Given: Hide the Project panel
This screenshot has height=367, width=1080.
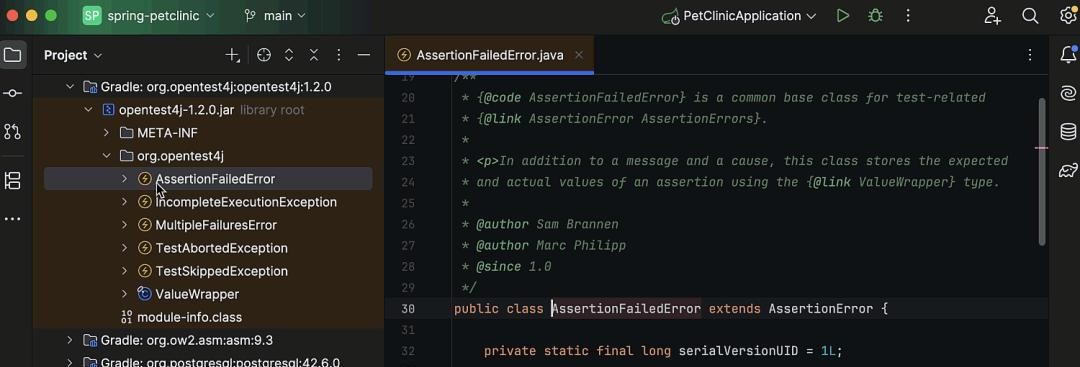Looking at the screenshot, I should 364,55.
